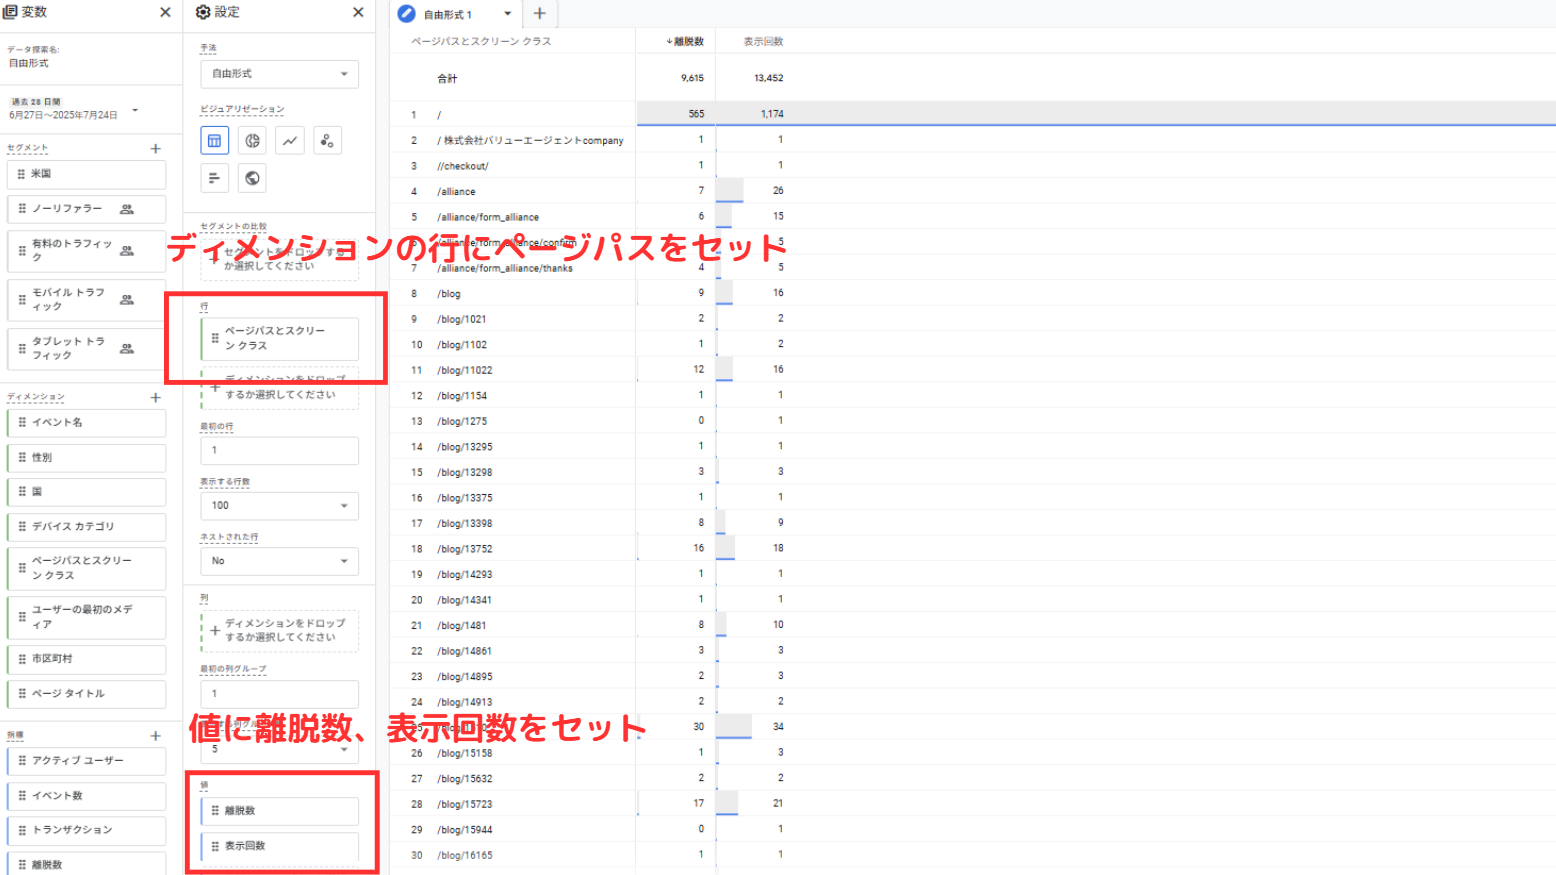Select the scatter plot visualization icon
The image size is (1556, 875).
(327, 141)
